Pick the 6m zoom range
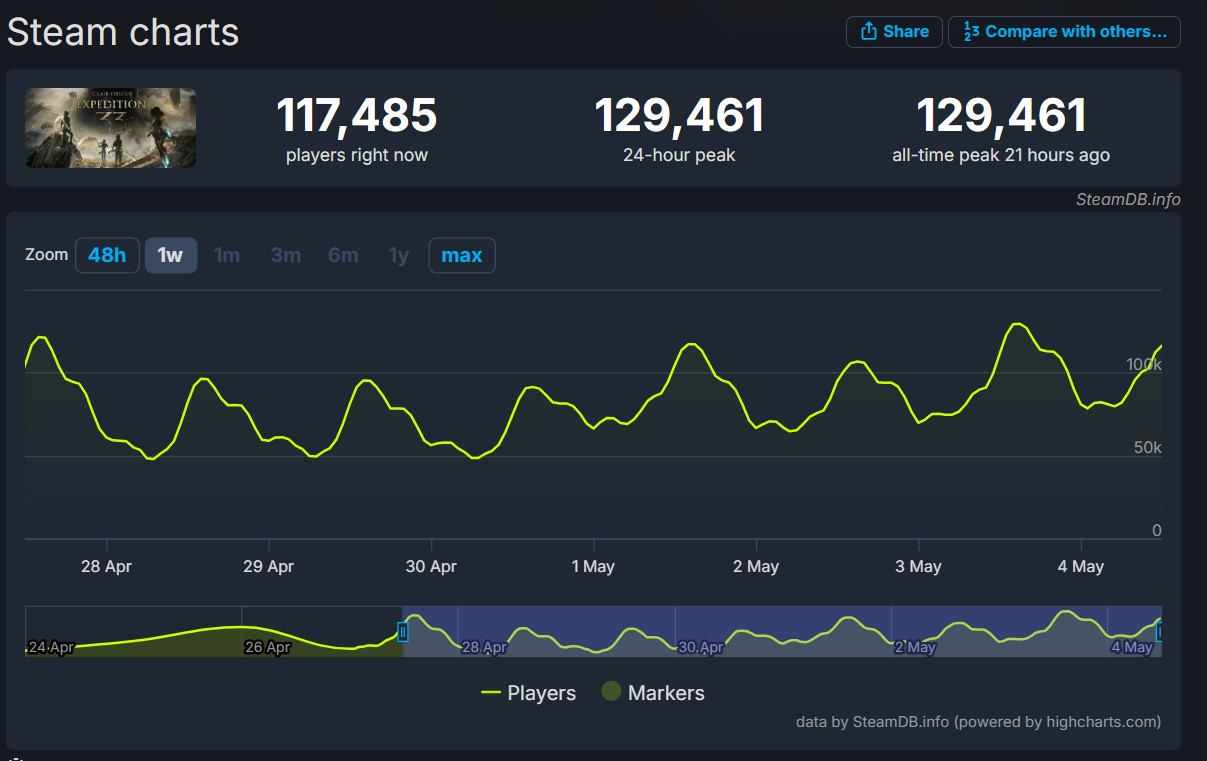Image resolution: width=1207 pixels, height=761 pixels. [x=343, y=255]
